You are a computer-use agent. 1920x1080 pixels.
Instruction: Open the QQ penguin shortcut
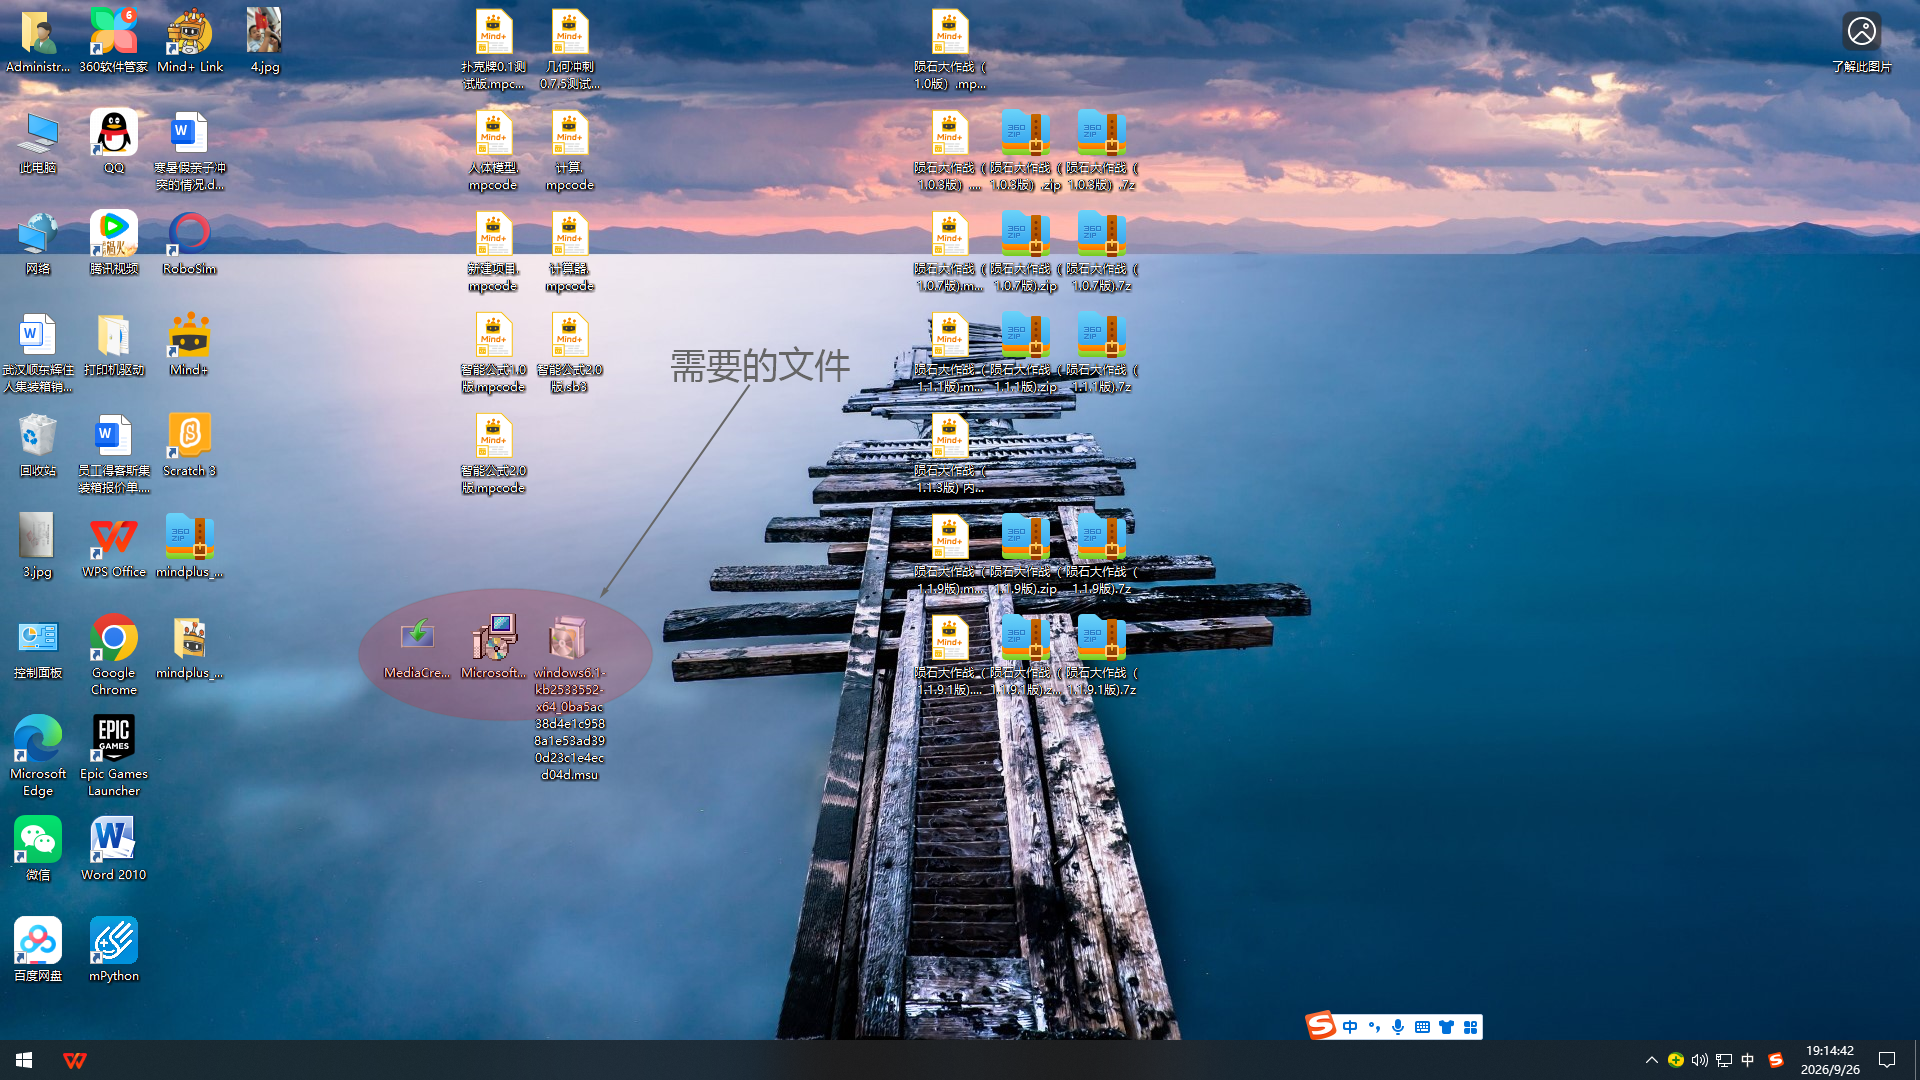(114, 142)
